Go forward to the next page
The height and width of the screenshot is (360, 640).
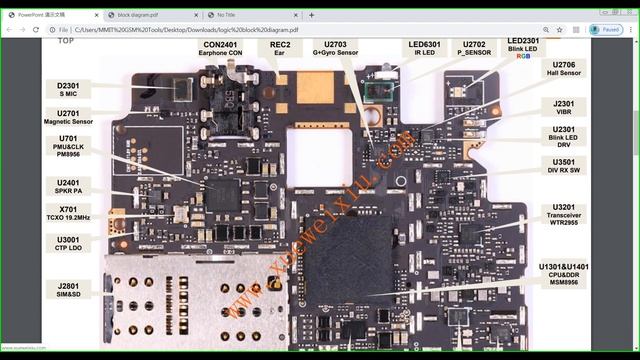22,30
